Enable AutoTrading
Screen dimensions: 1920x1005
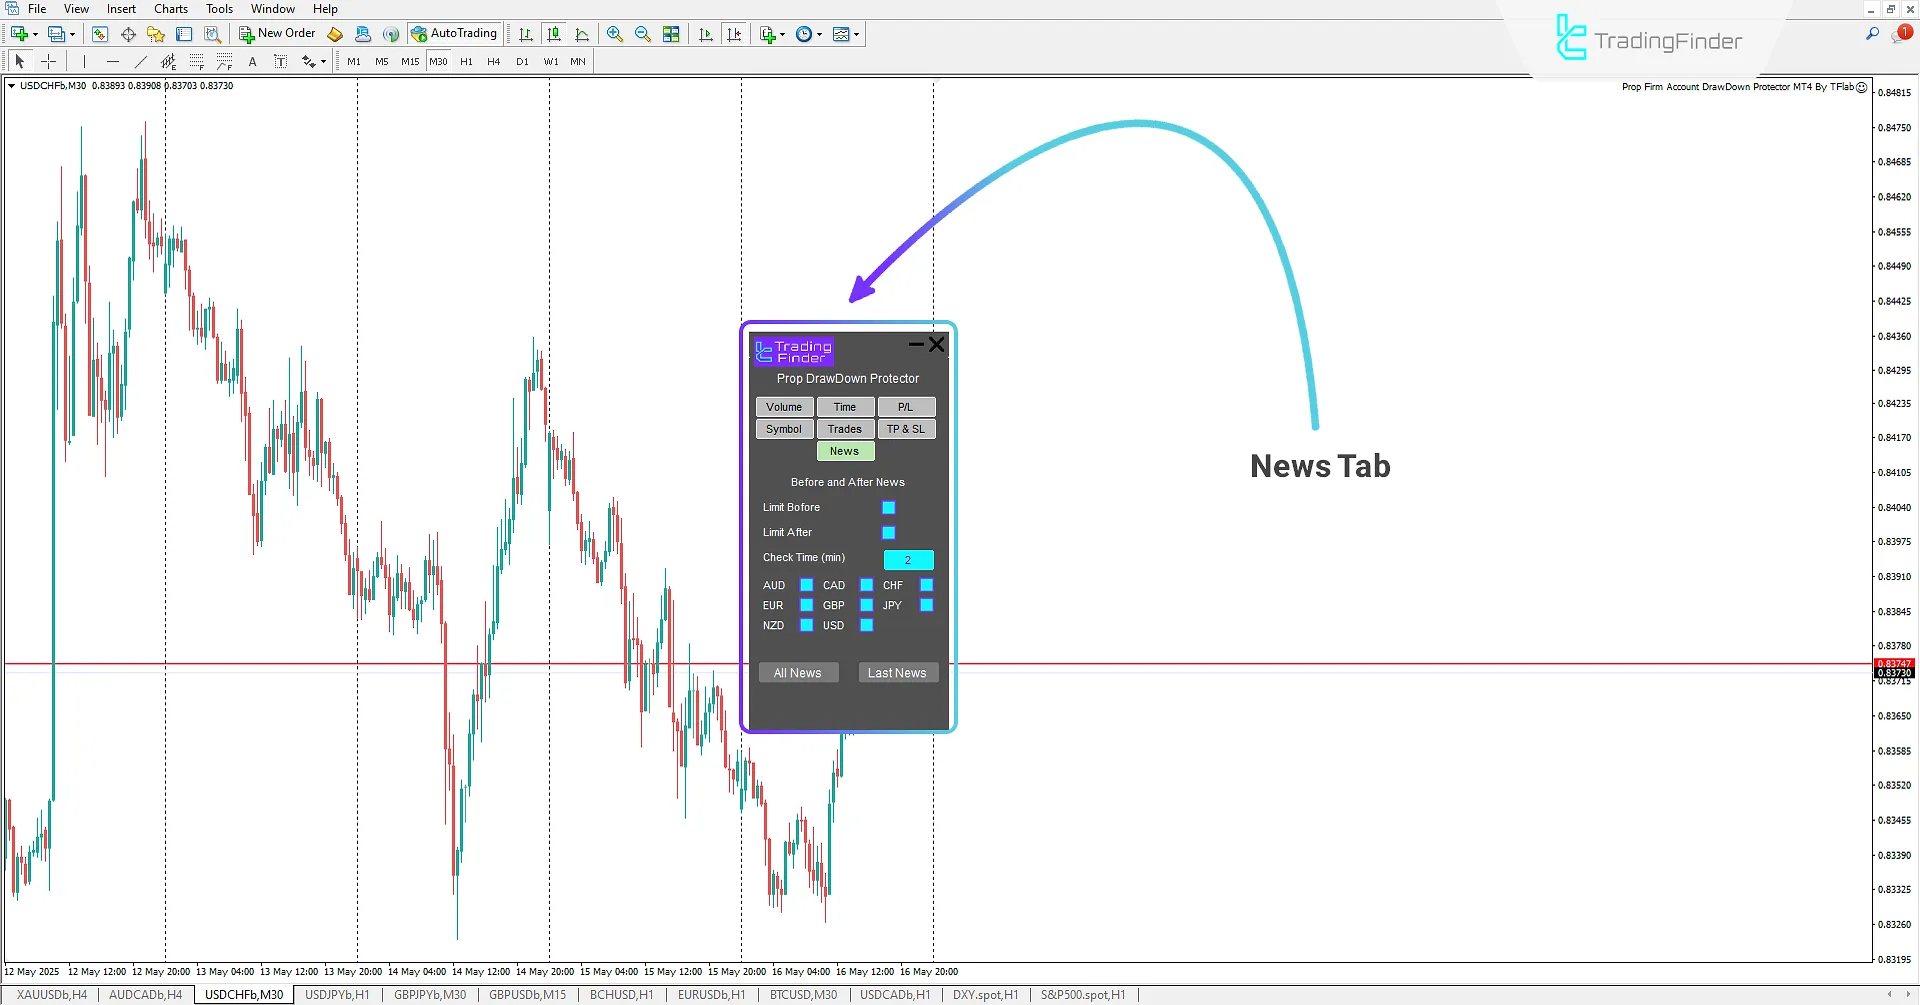(x=455, y=33)
